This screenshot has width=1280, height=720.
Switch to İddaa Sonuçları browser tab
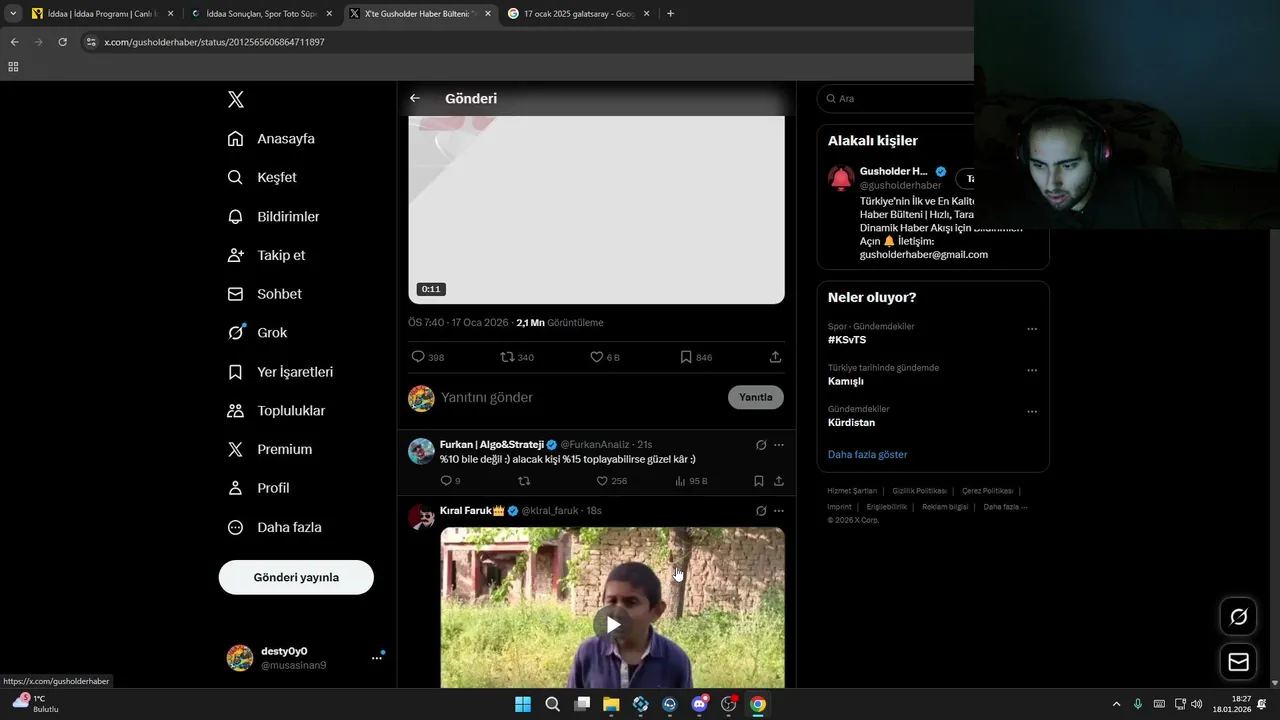pos(261,14)
